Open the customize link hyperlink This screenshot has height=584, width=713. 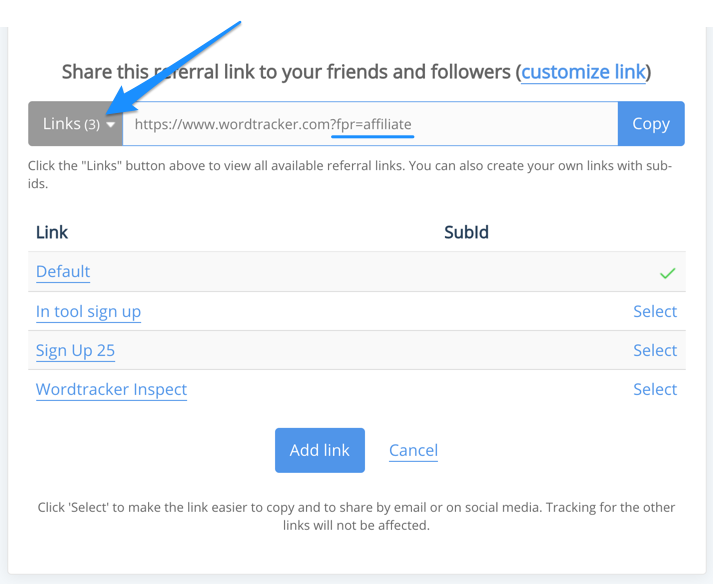pyautogui.click(x=583, y=72)
